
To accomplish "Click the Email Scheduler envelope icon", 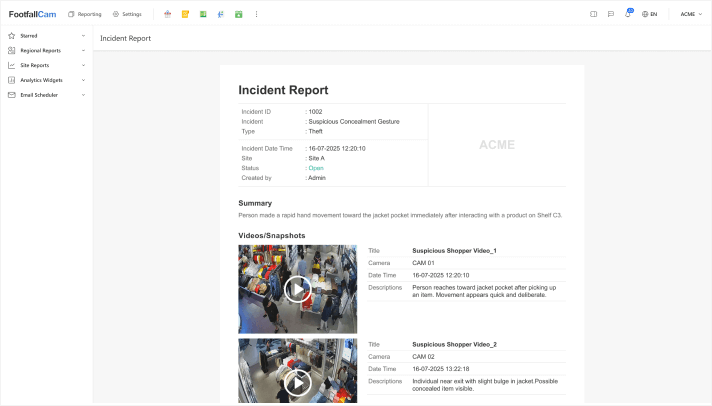I will [x=12, y=95].
